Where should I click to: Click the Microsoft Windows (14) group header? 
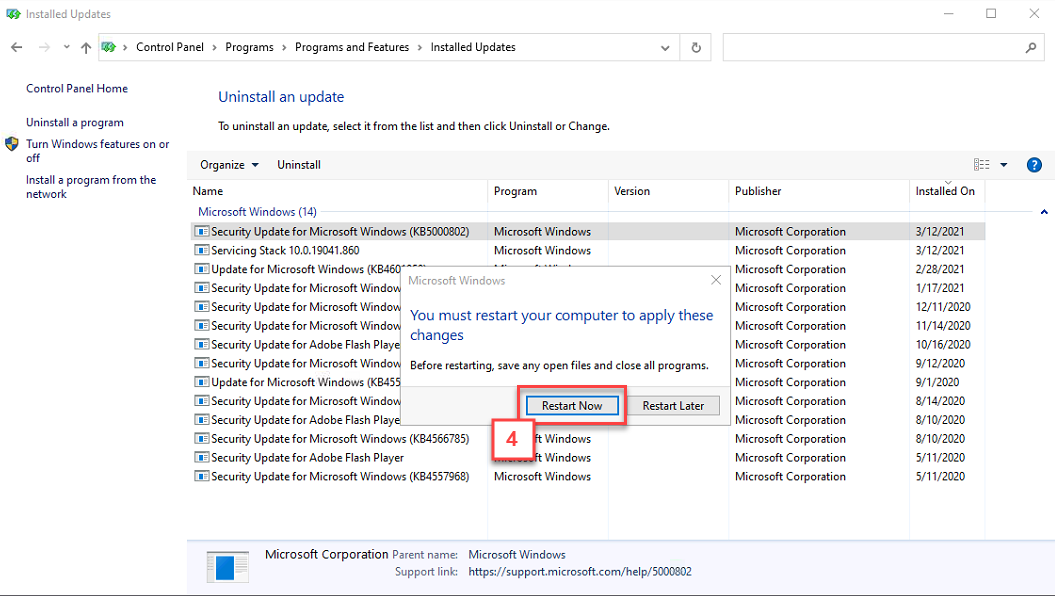point(257,212)
